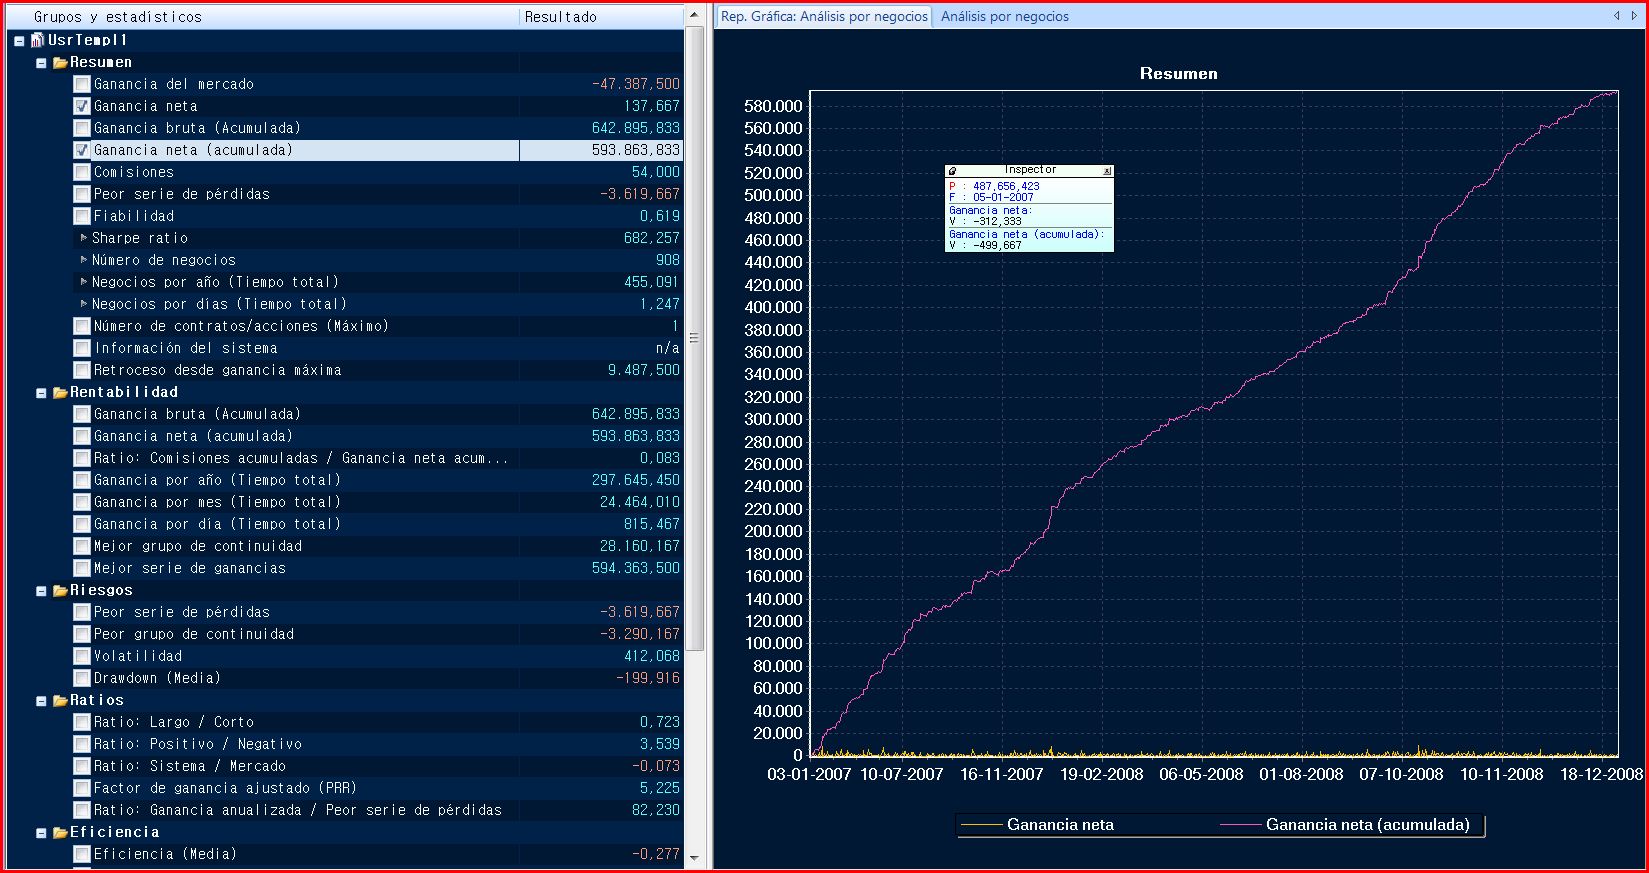Select Rep. Gráfica: Análisis por negocios tab
1649x873 pixels.
tap(824, 16)
